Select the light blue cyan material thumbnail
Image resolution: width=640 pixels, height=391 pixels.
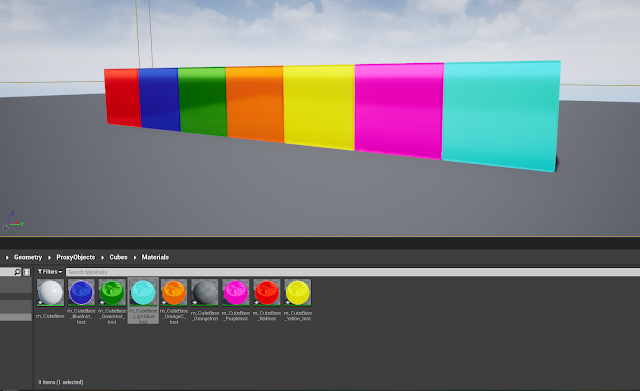tap(143, 293)
